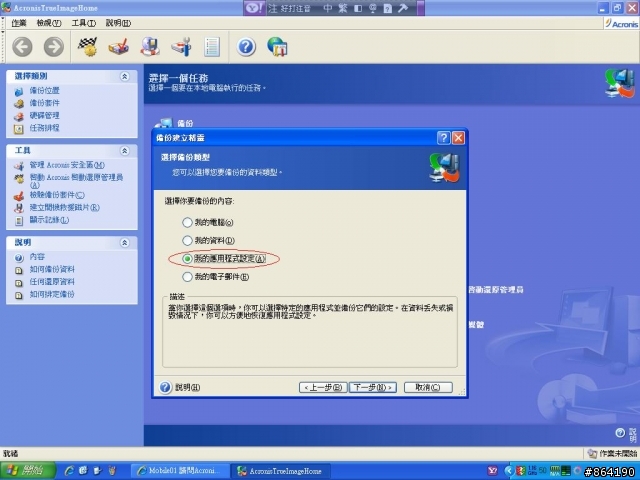This screenshot has height=480, width=640.
Task: Click the Acronis logo at top right
Action: click(621, 24)
